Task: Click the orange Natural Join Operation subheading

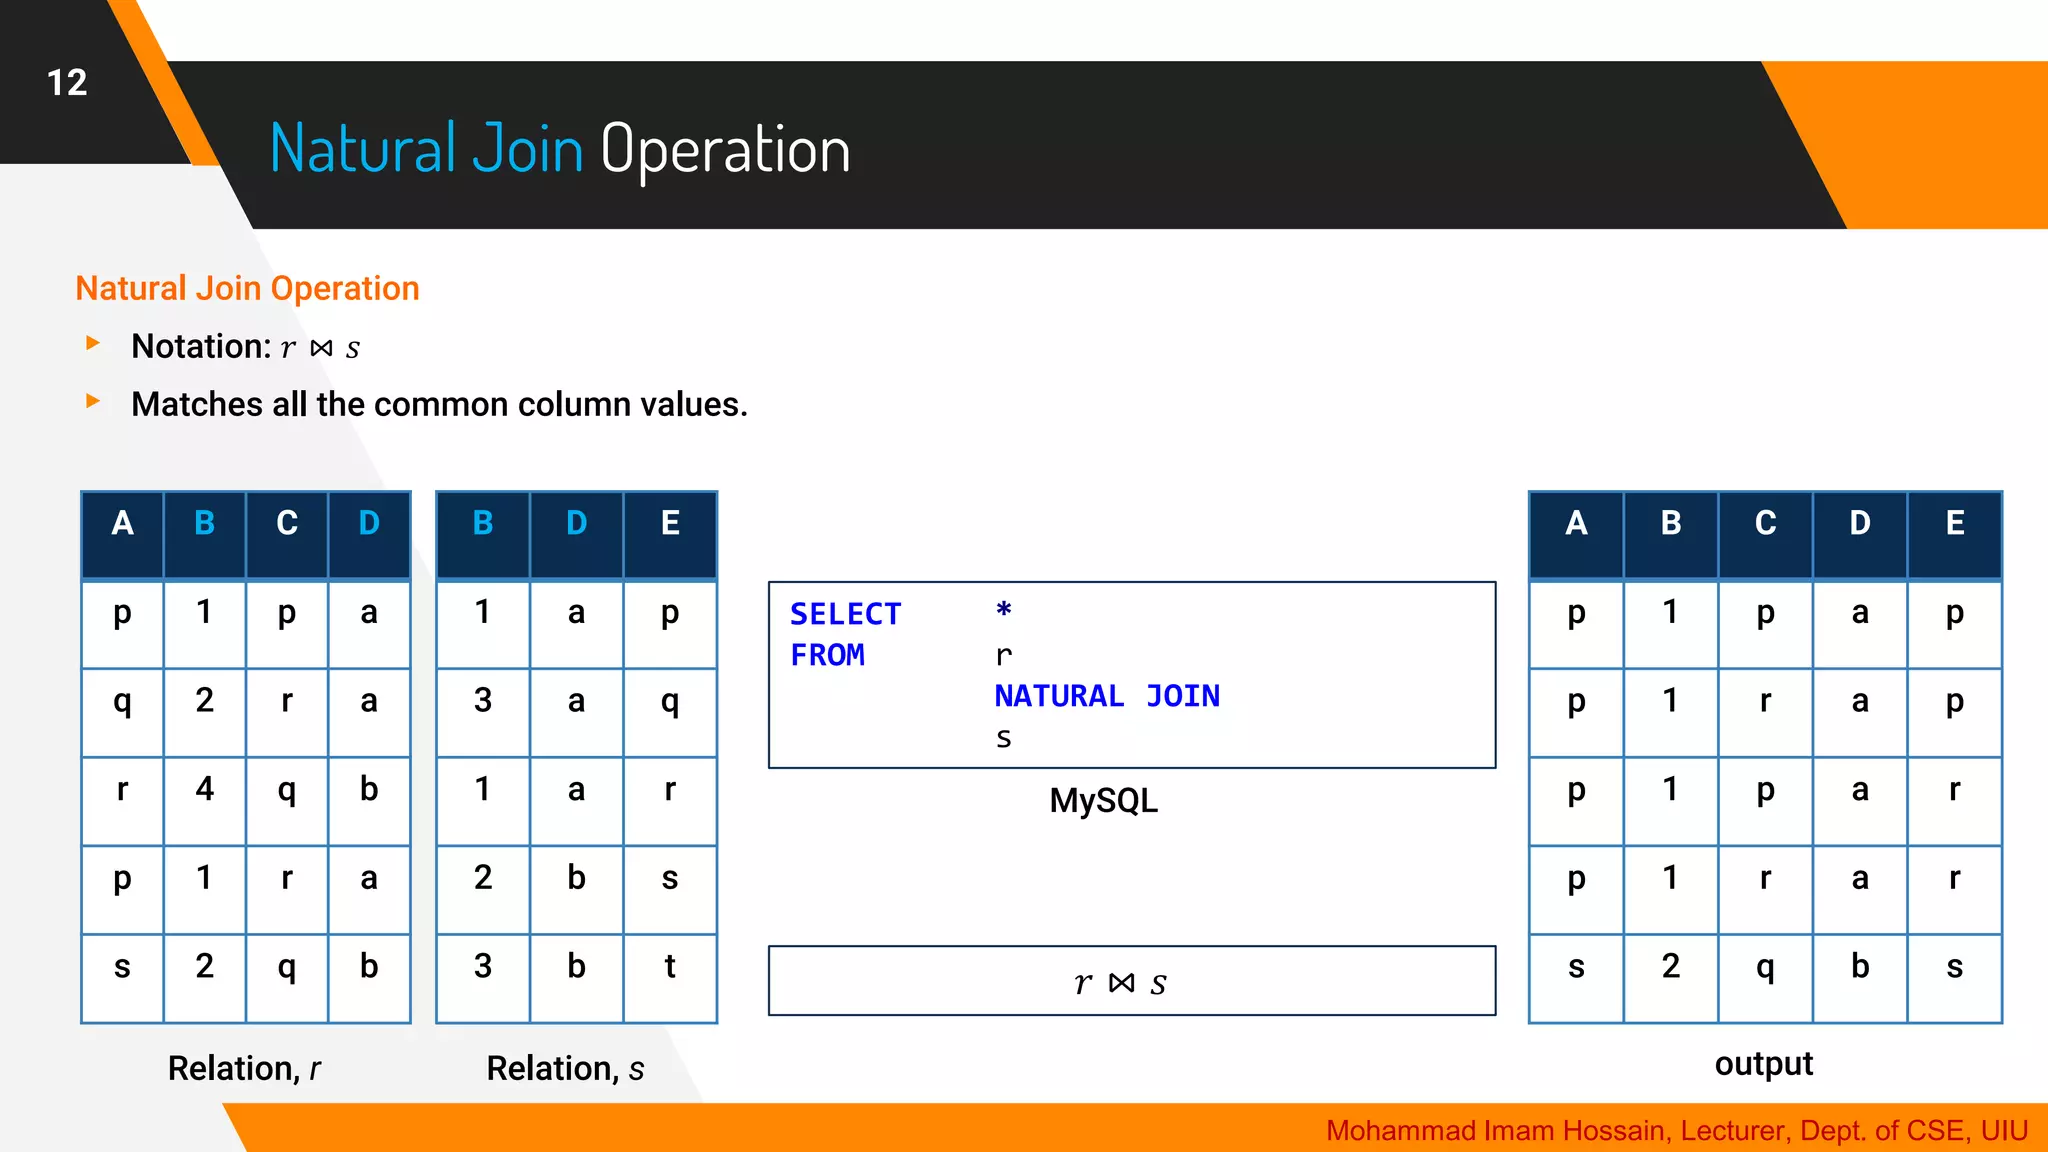Action: [x=247, y=288]
